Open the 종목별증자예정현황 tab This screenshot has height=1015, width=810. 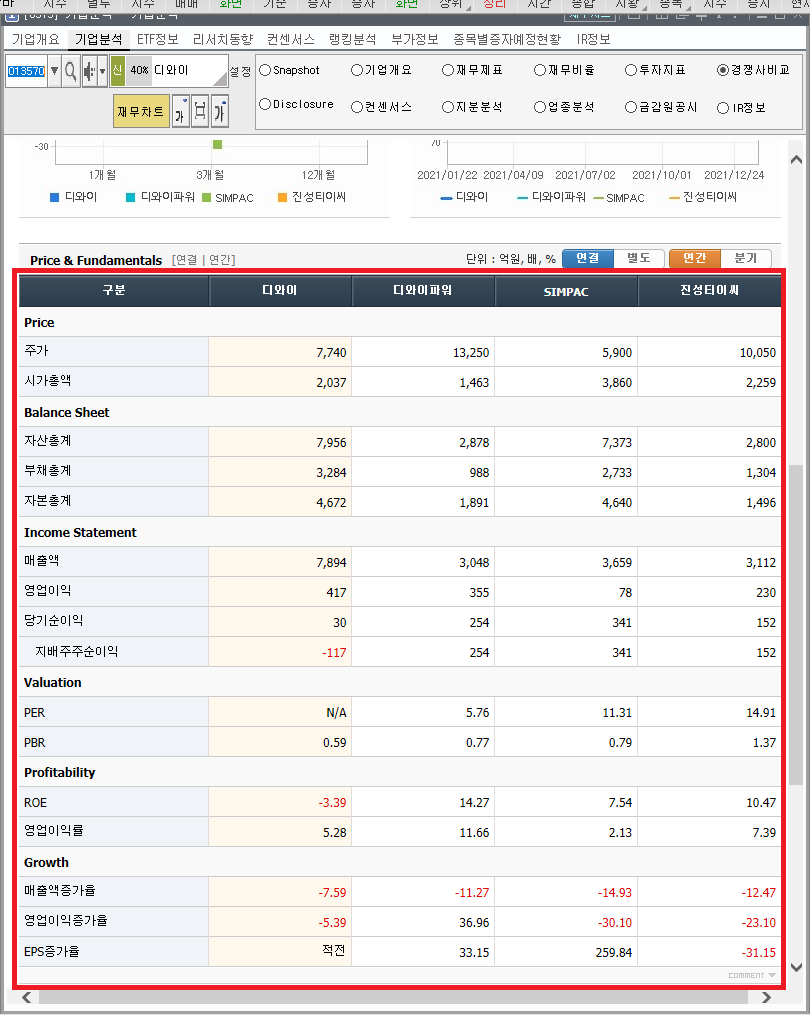point(507,39)
